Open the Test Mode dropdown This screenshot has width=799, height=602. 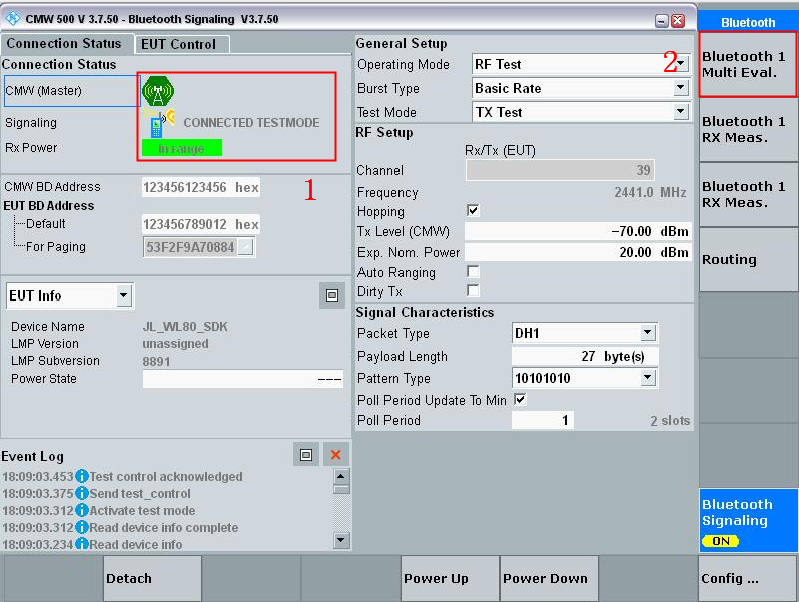[681, 111]
